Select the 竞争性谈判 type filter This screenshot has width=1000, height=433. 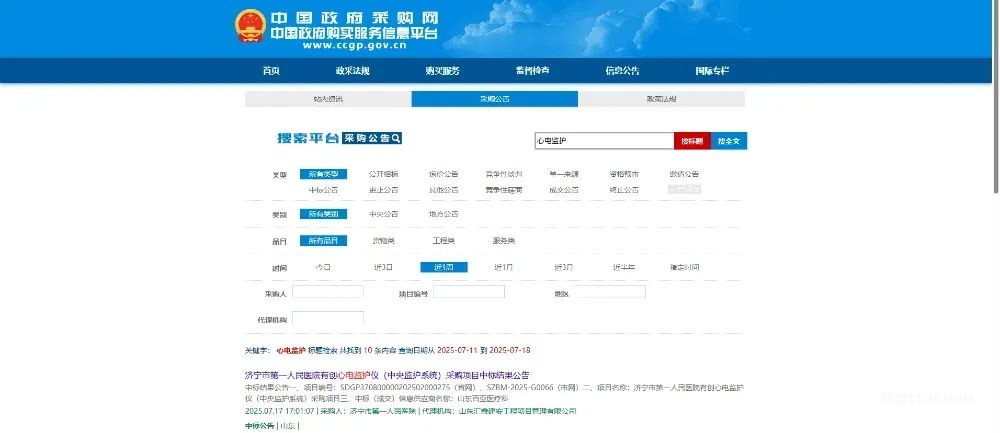504,174
